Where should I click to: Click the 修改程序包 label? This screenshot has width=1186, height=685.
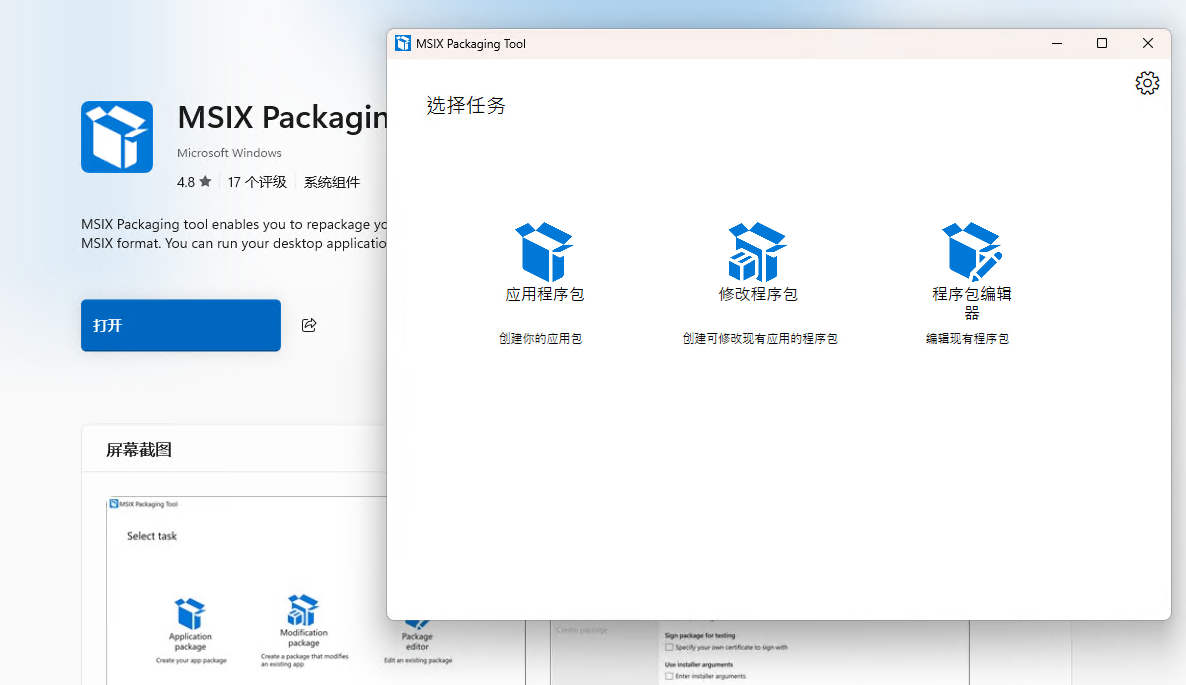[758, 294]
